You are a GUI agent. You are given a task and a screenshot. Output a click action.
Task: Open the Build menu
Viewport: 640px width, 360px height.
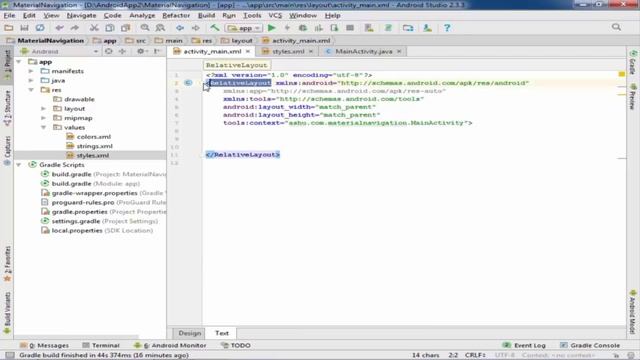[x=207, y=16]
